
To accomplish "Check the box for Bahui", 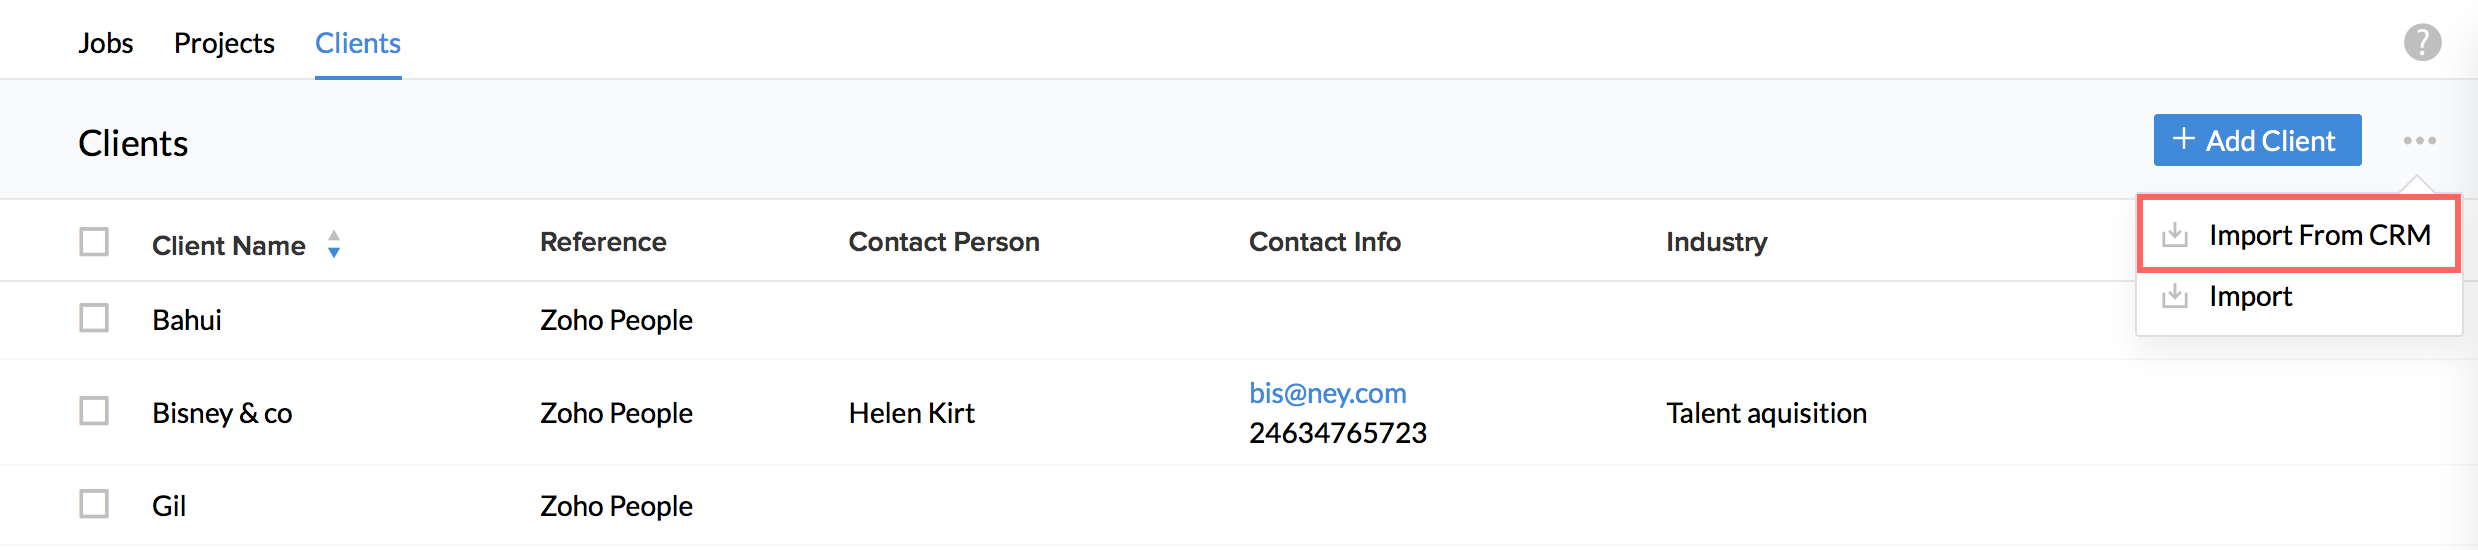I will 94,319.
